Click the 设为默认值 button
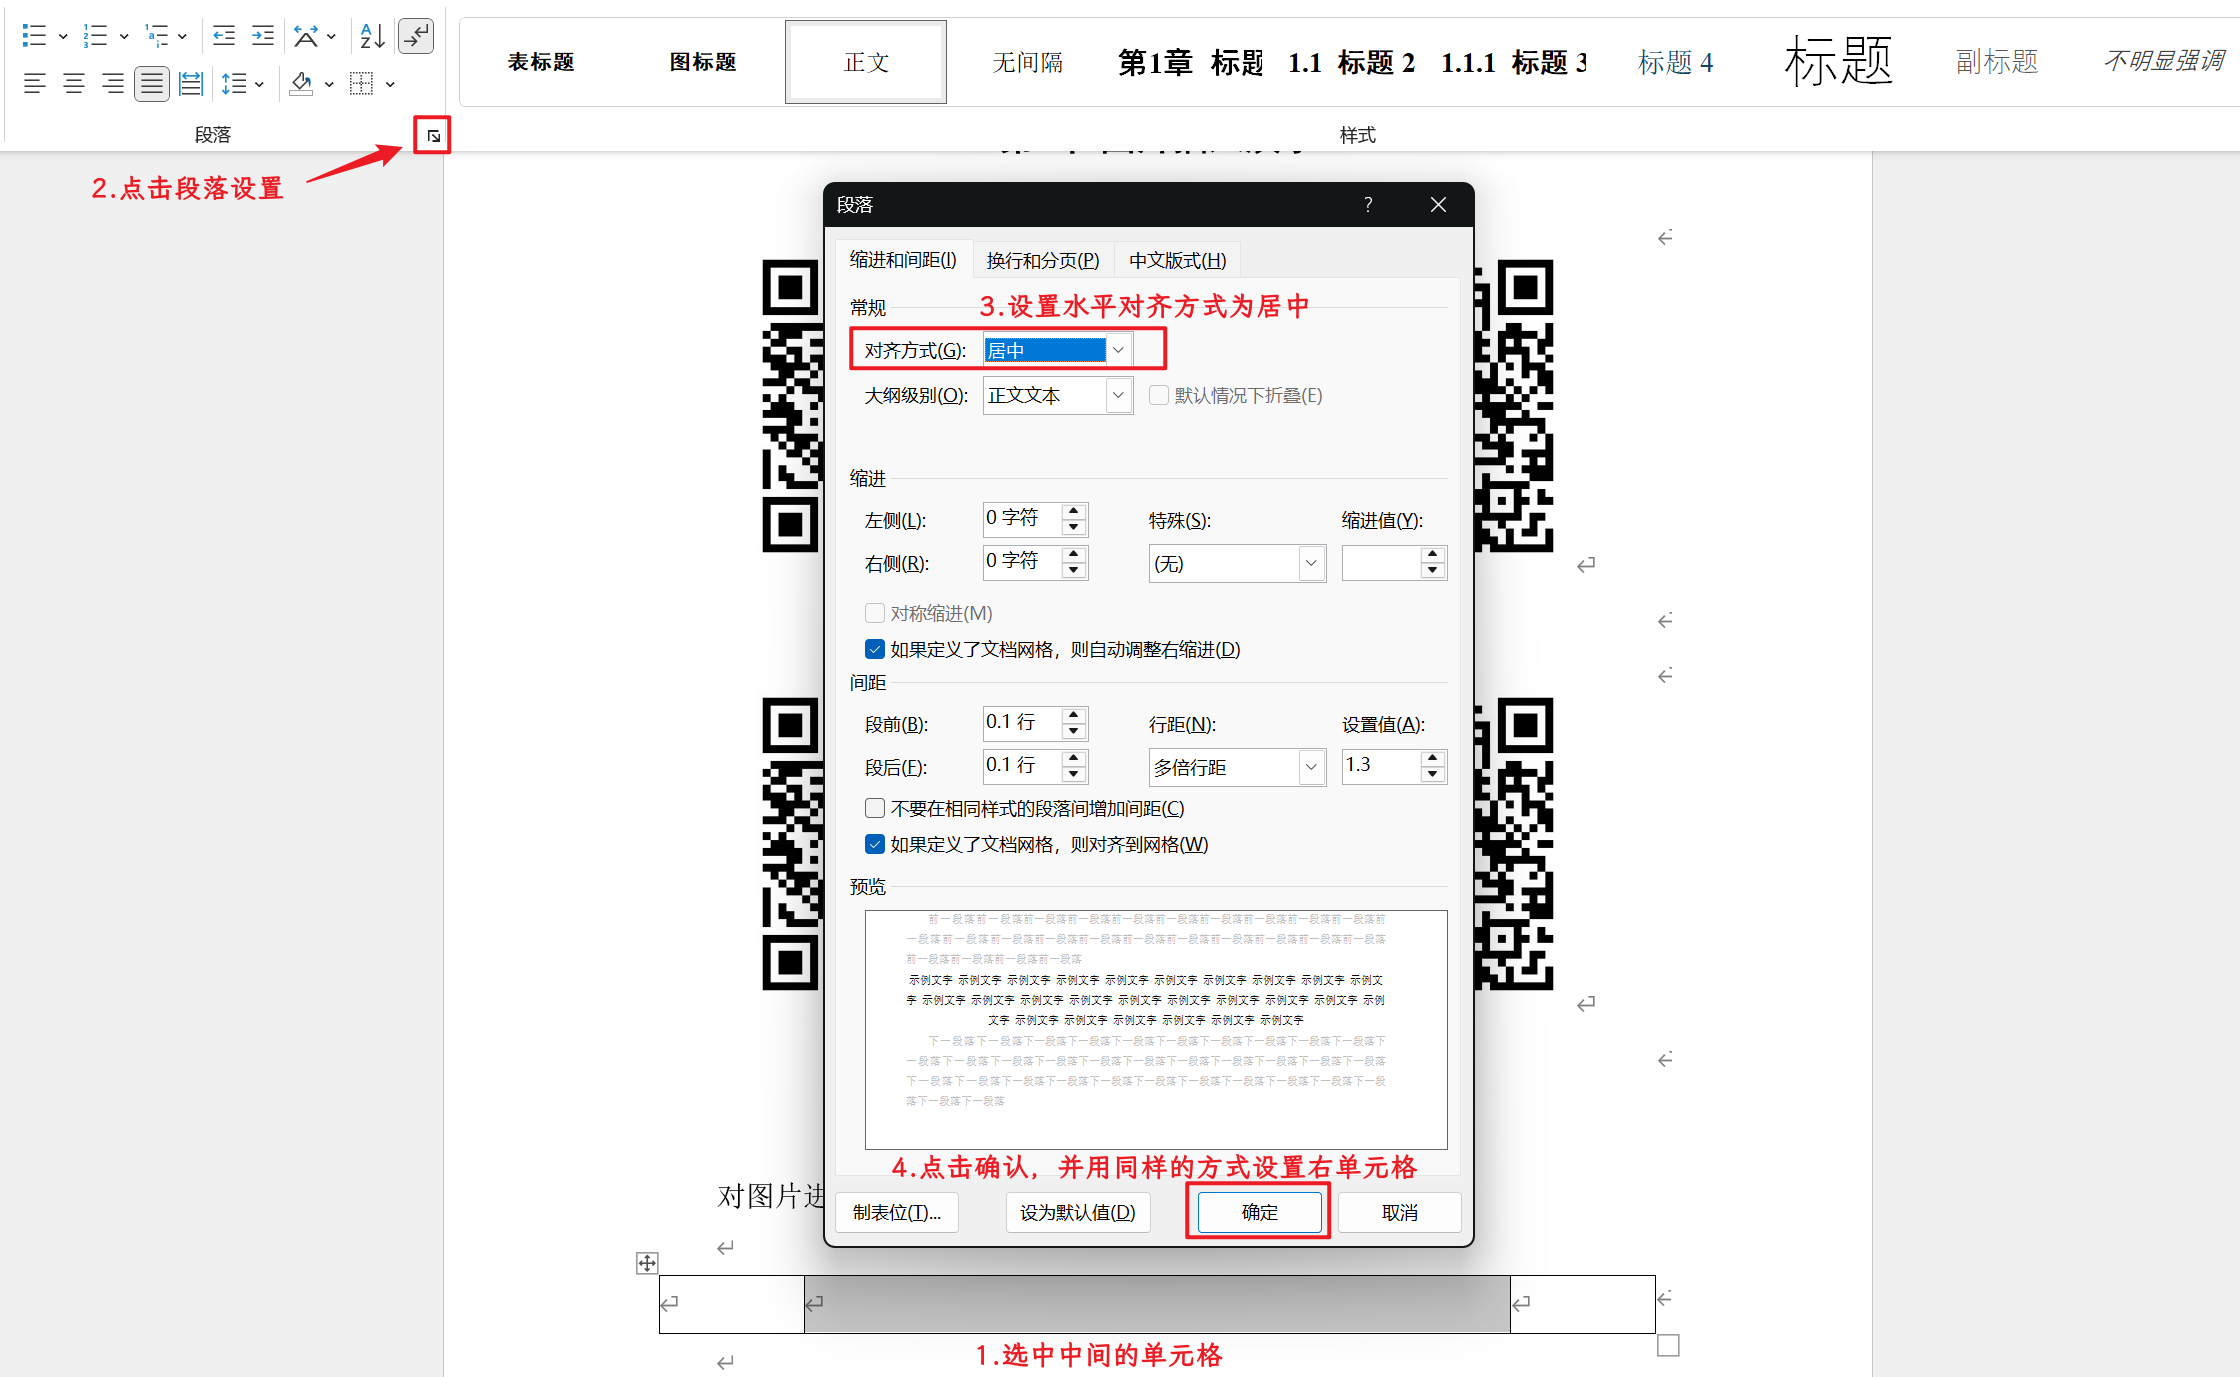Image resolution: width=2240 pixels, height=1377 pixels. 1077,1212
